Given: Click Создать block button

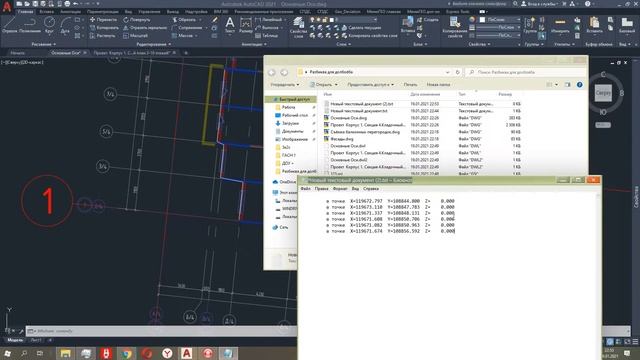Looking at the screenshot, I should (427, 20).
